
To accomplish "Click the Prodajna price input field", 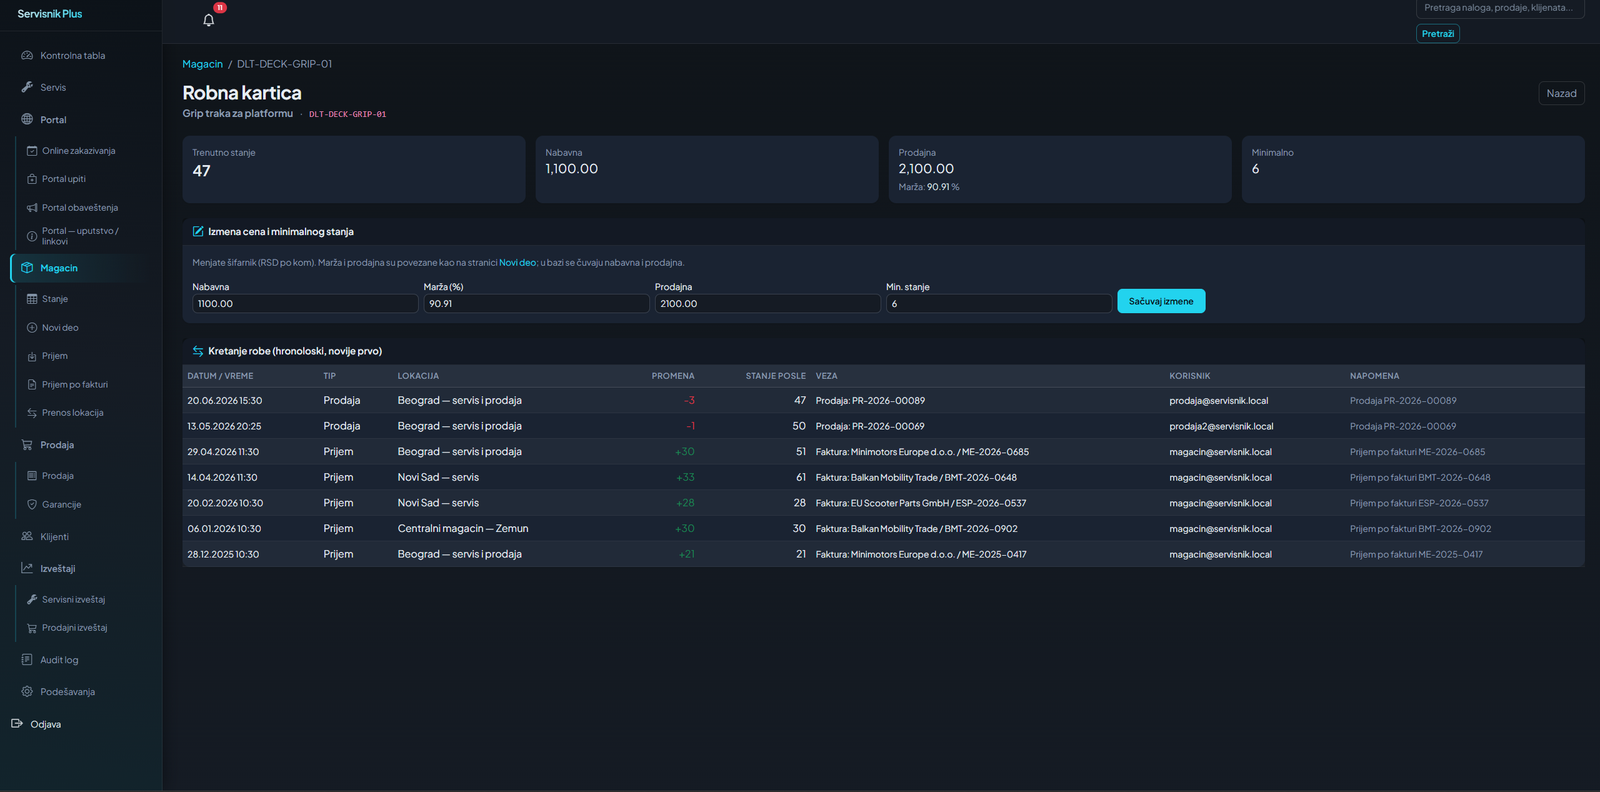I will coord(767,304).
